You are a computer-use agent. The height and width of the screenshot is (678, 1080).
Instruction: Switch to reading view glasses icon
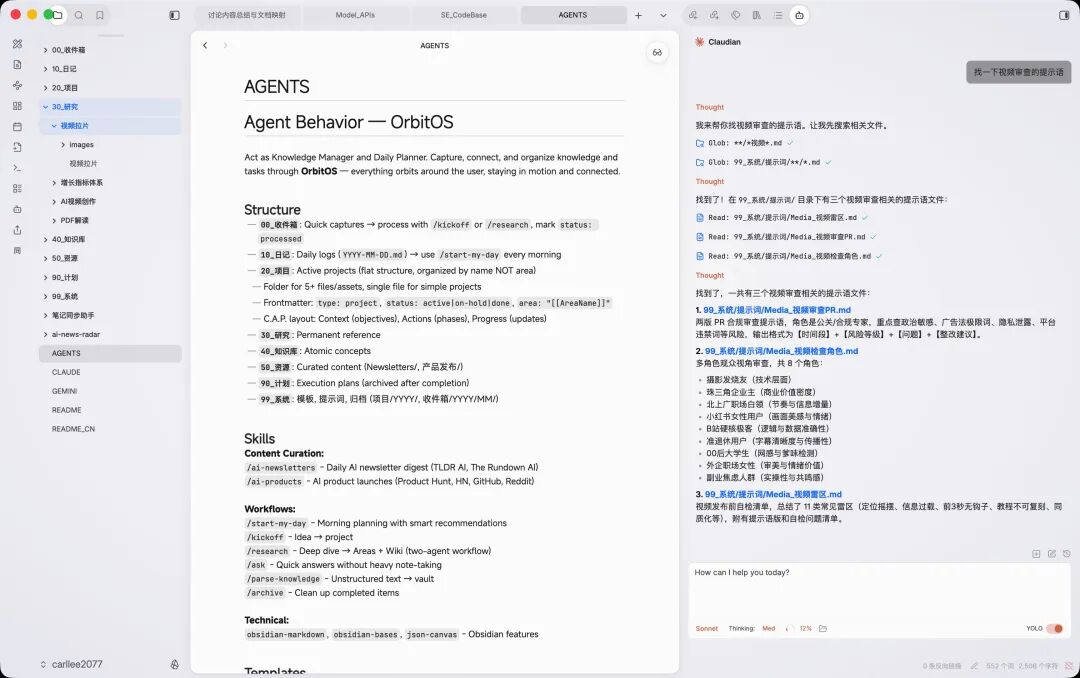[x=657, y=52]
